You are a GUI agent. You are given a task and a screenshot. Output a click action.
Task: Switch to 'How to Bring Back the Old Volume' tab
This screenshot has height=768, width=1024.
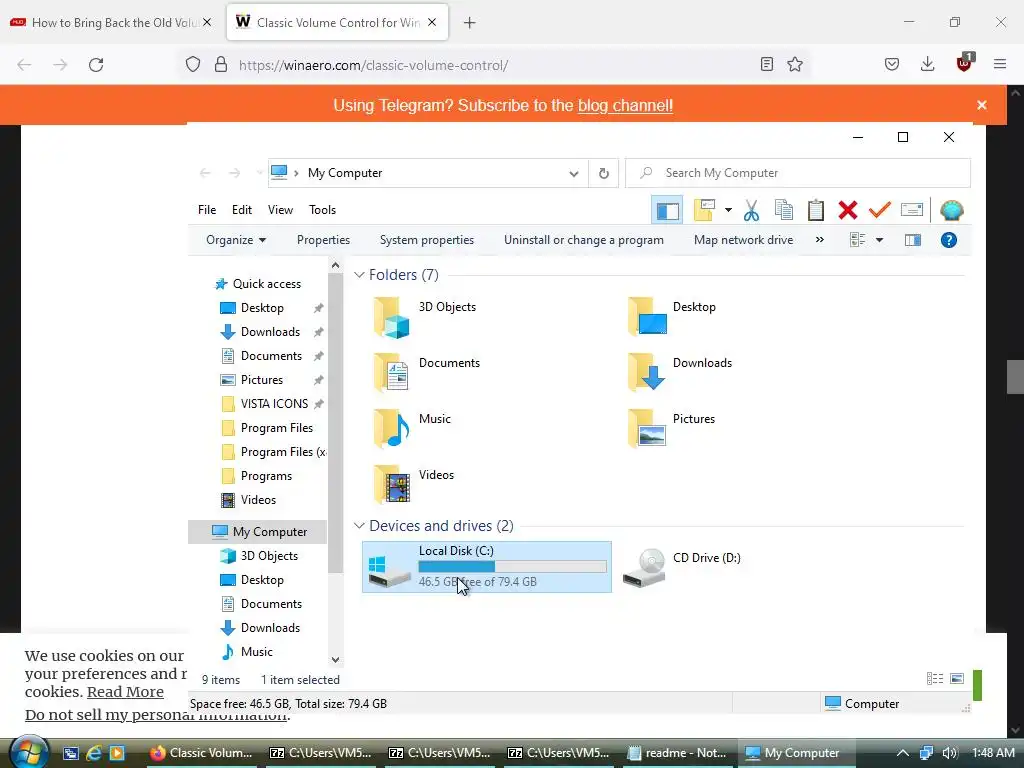(x=111, y=22)
